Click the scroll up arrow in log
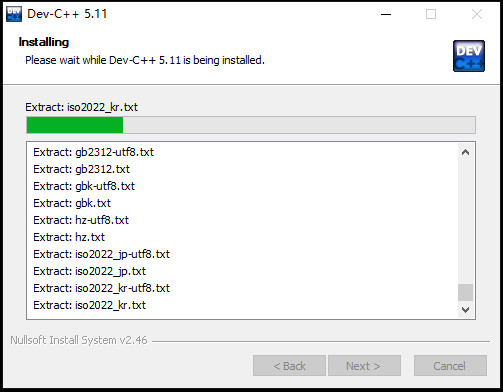The height and width of the screenshot is (392, 503). tap(465, 152)
